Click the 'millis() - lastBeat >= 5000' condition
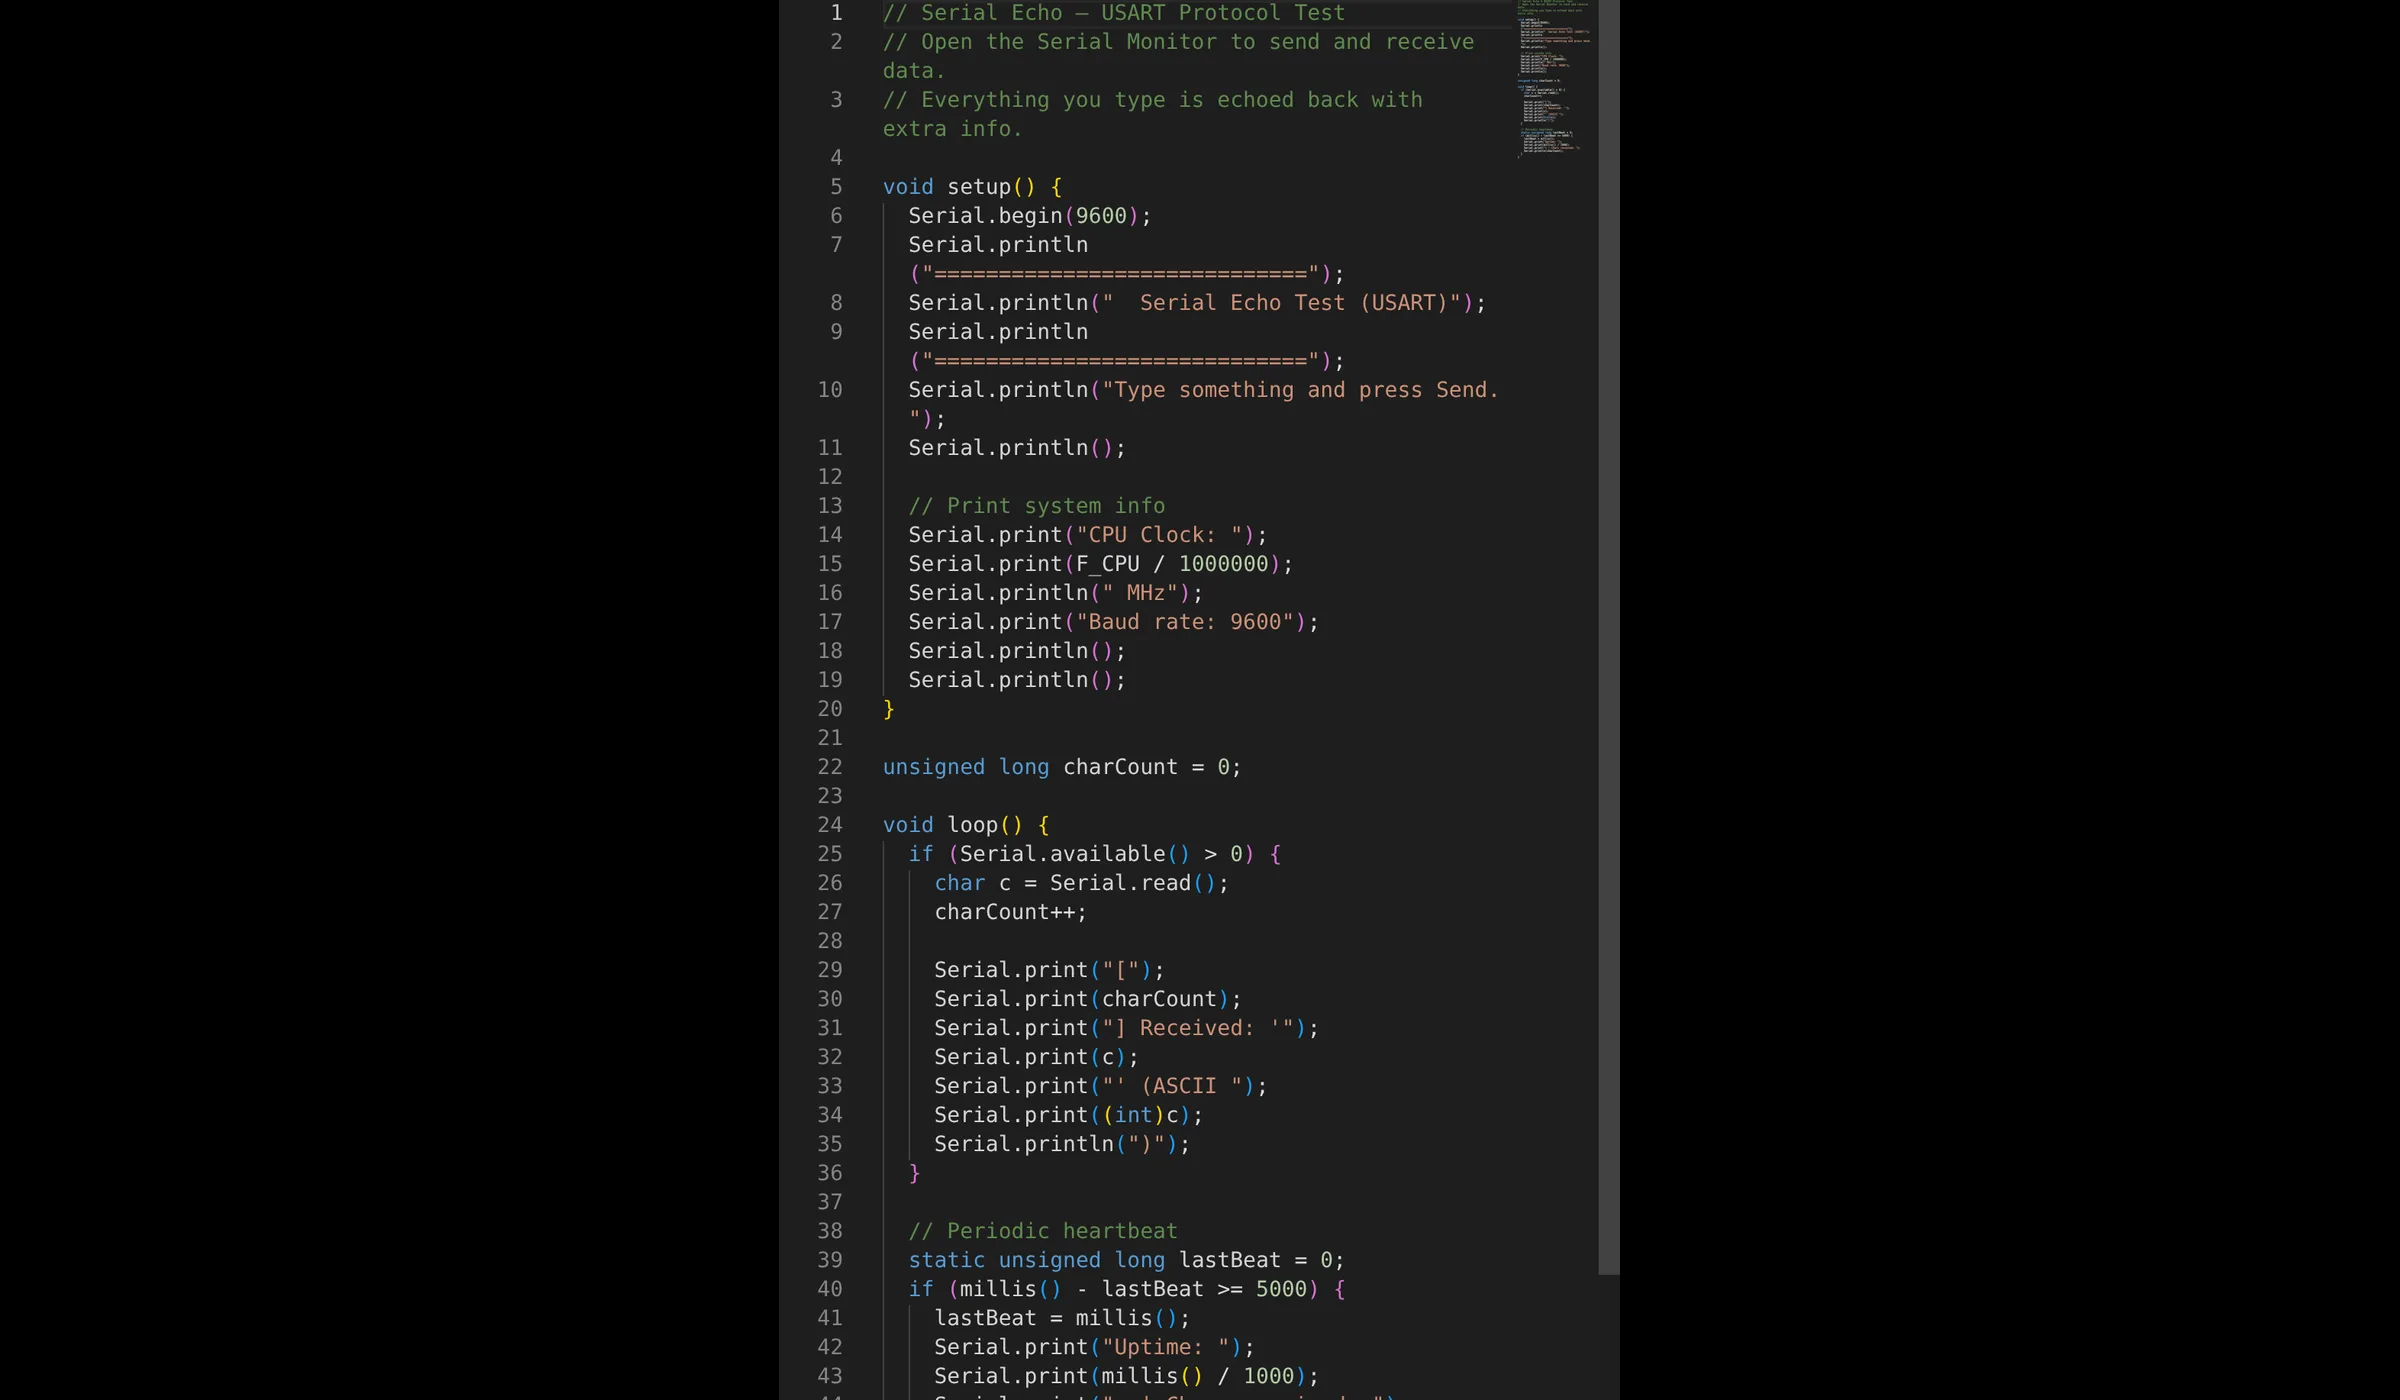This screenshot has width=2400, height=1400. [x=1133, y=1289]
